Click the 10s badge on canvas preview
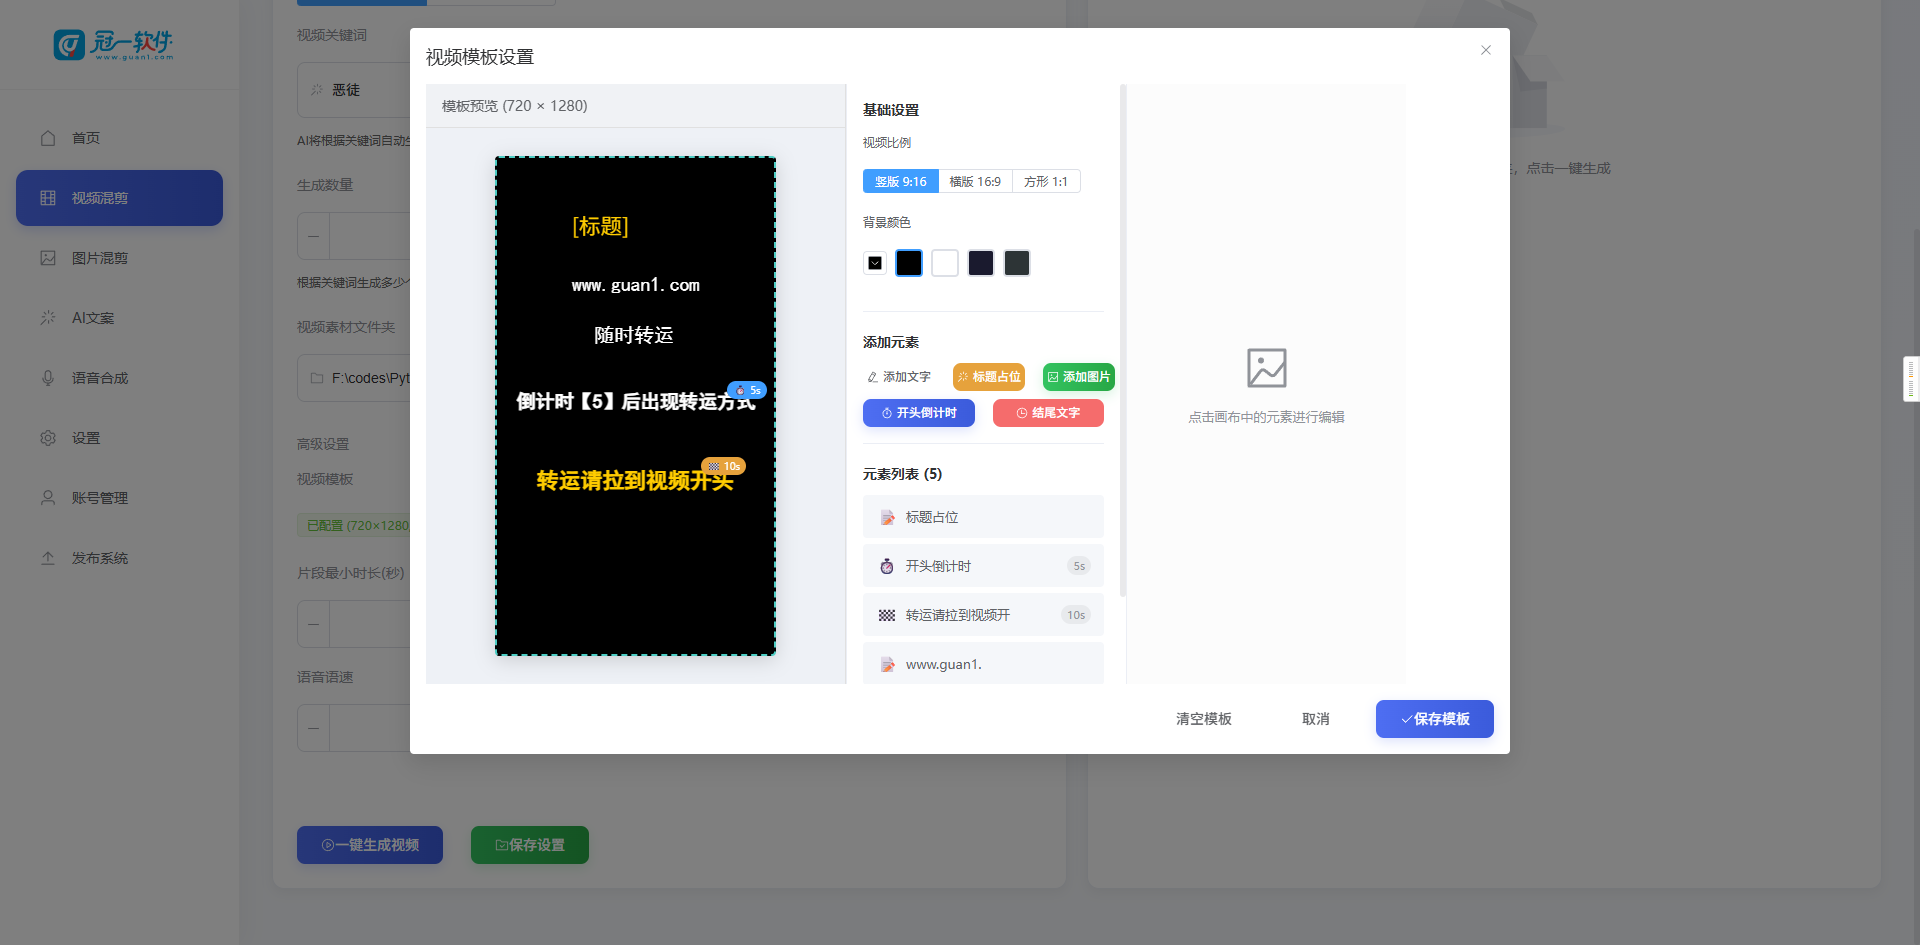The height and width of the screenshot is (945, 1920). click(x=724, y=466)
